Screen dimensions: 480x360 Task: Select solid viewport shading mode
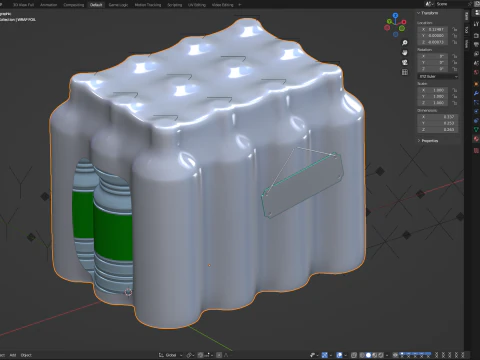click(368, 355)
